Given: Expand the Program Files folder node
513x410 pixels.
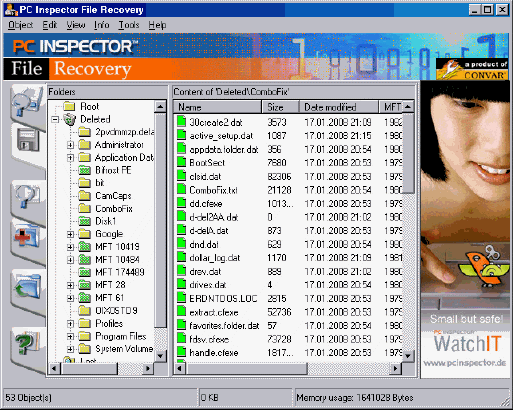Looking at the screenshot, I should pos(70,336).
